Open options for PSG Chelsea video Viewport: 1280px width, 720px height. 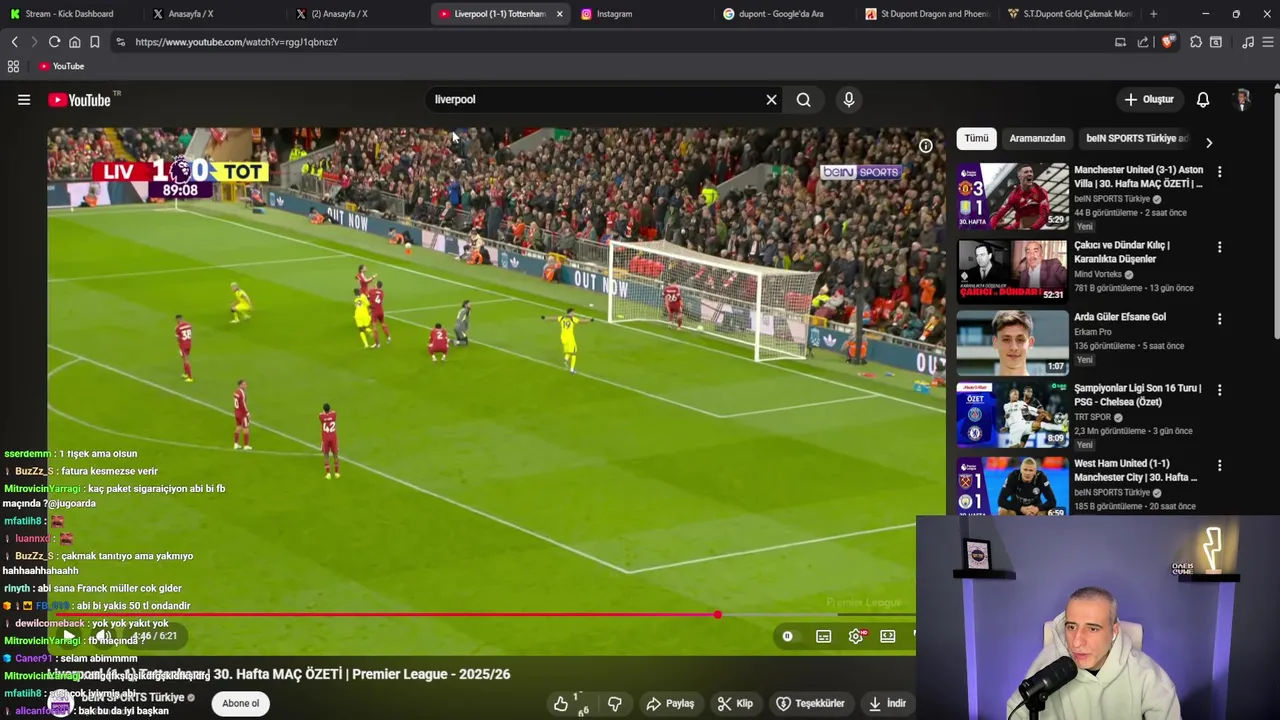pyautogui.click(x=1219, y=390)
